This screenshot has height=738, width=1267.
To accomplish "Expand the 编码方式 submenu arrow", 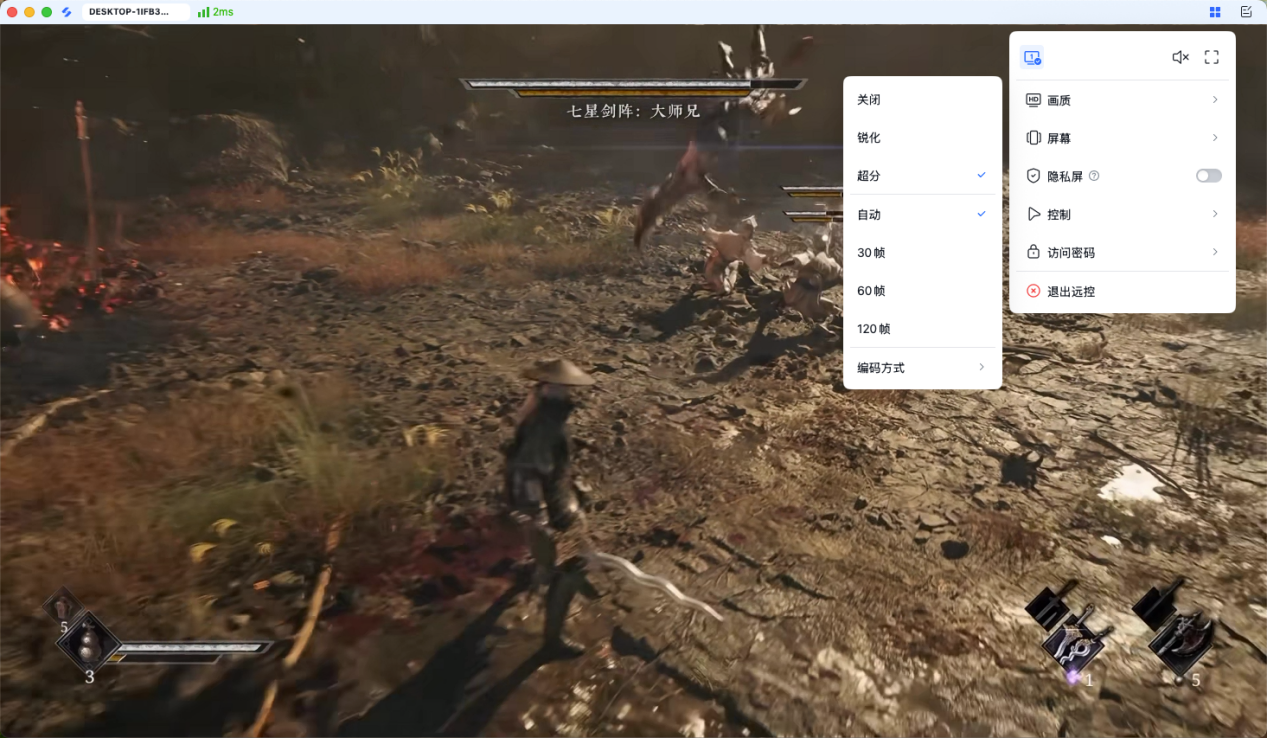I will click(981, 367).
